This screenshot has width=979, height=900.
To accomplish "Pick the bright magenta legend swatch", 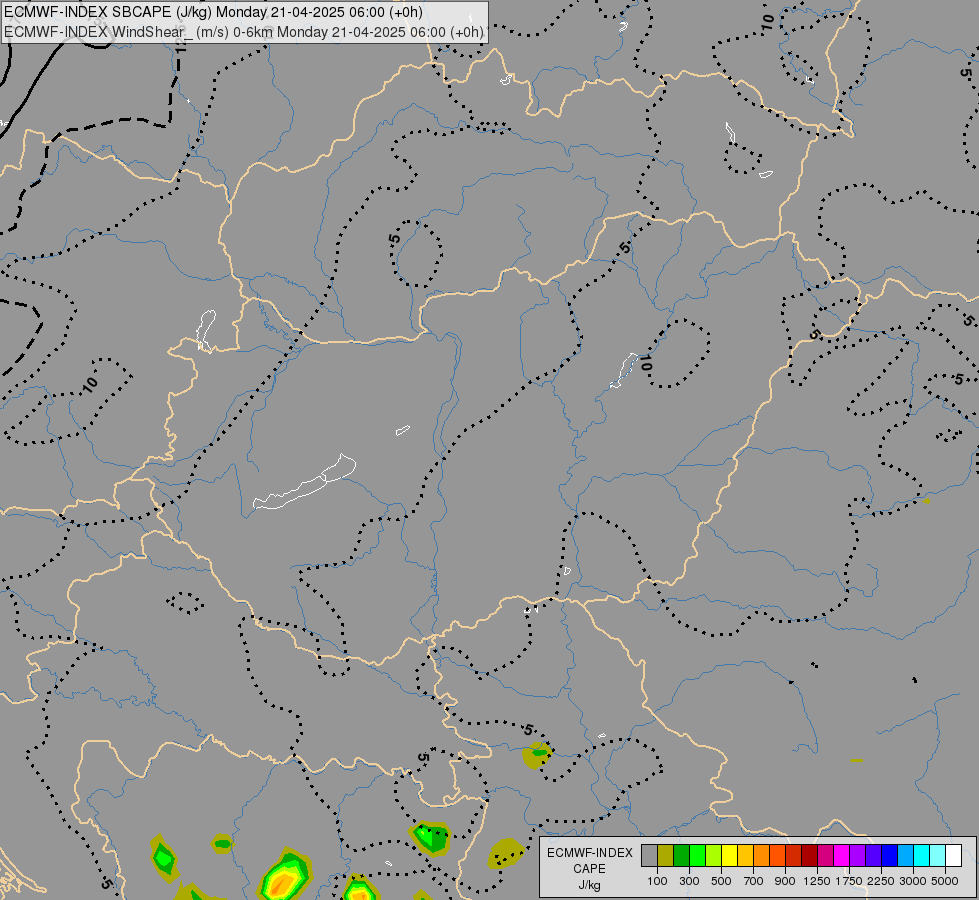I will coord(841,856).
